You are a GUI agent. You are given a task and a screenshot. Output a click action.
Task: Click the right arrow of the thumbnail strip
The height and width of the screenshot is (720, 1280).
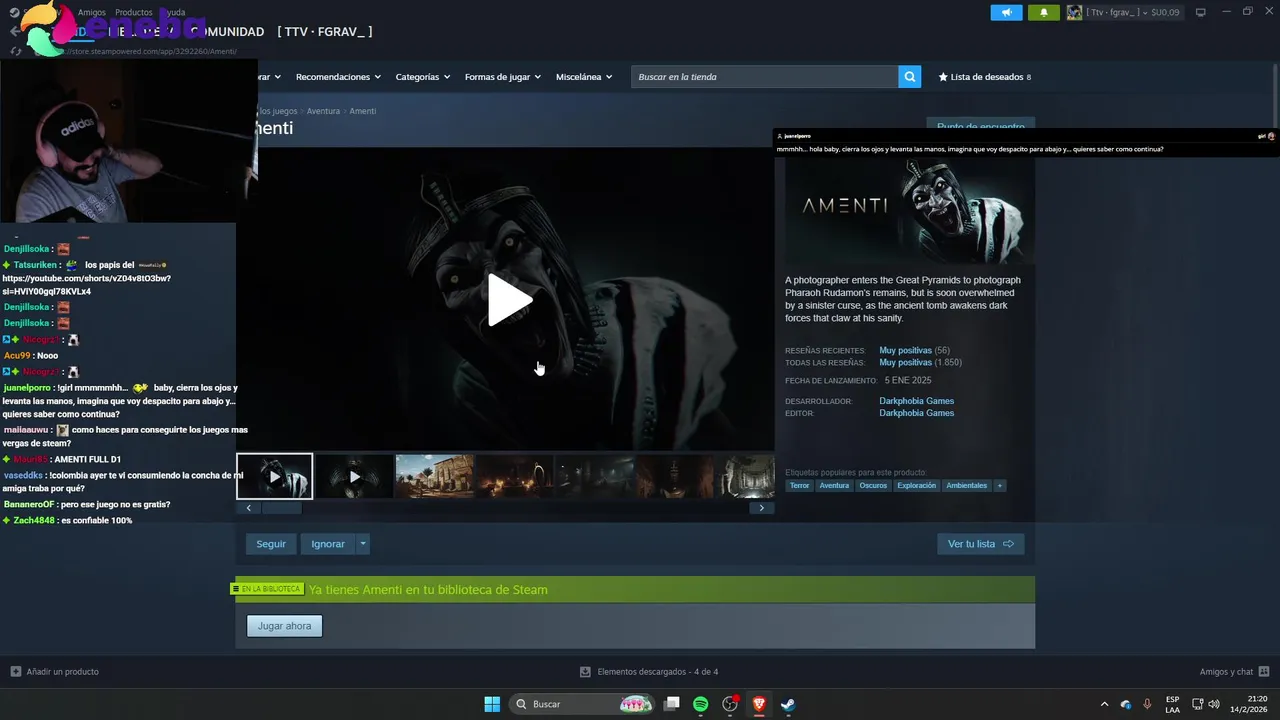click(761, 508)
